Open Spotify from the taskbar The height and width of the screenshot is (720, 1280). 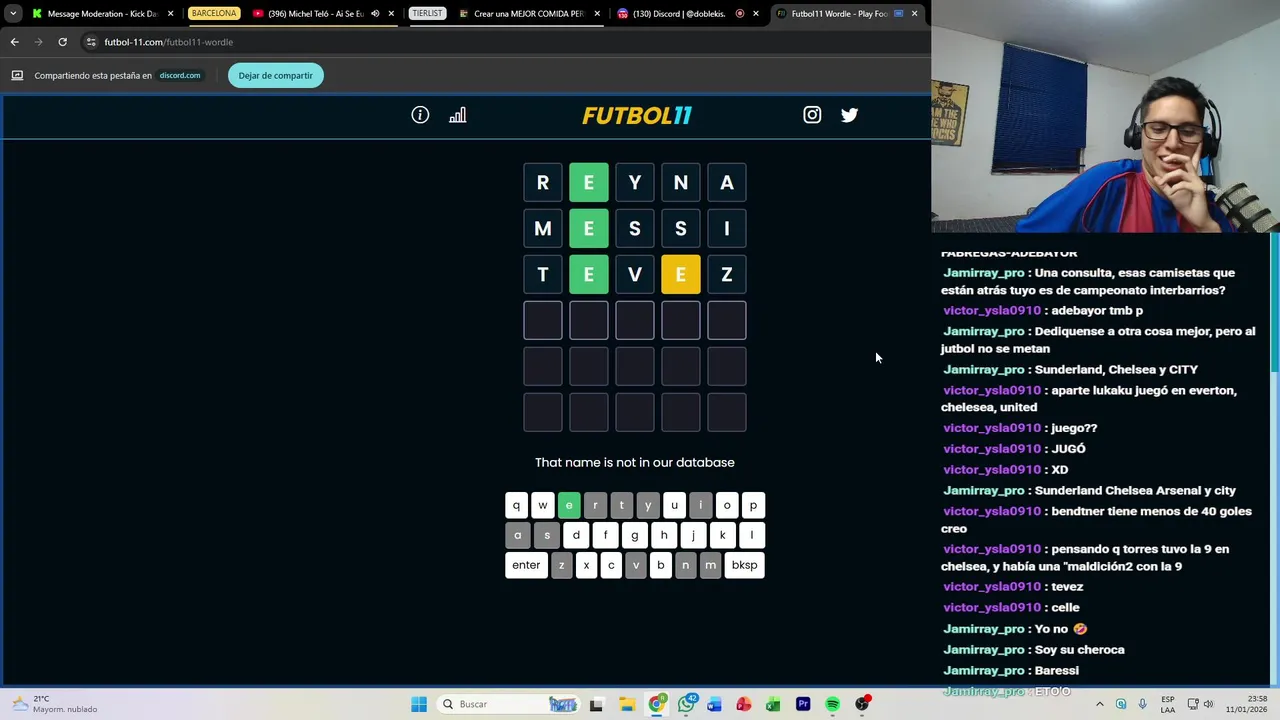(832, 704)
